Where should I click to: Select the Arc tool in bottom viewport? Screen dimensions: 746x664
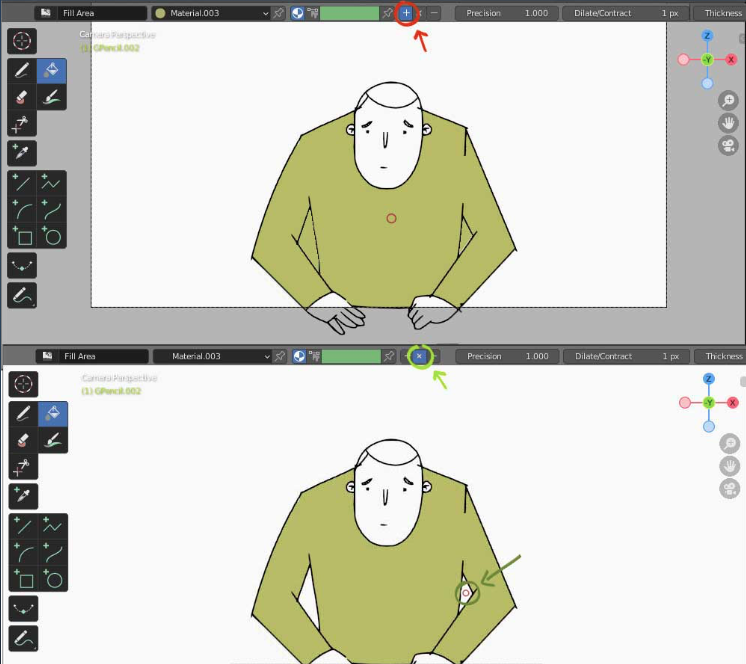click(x=23, y=553)
